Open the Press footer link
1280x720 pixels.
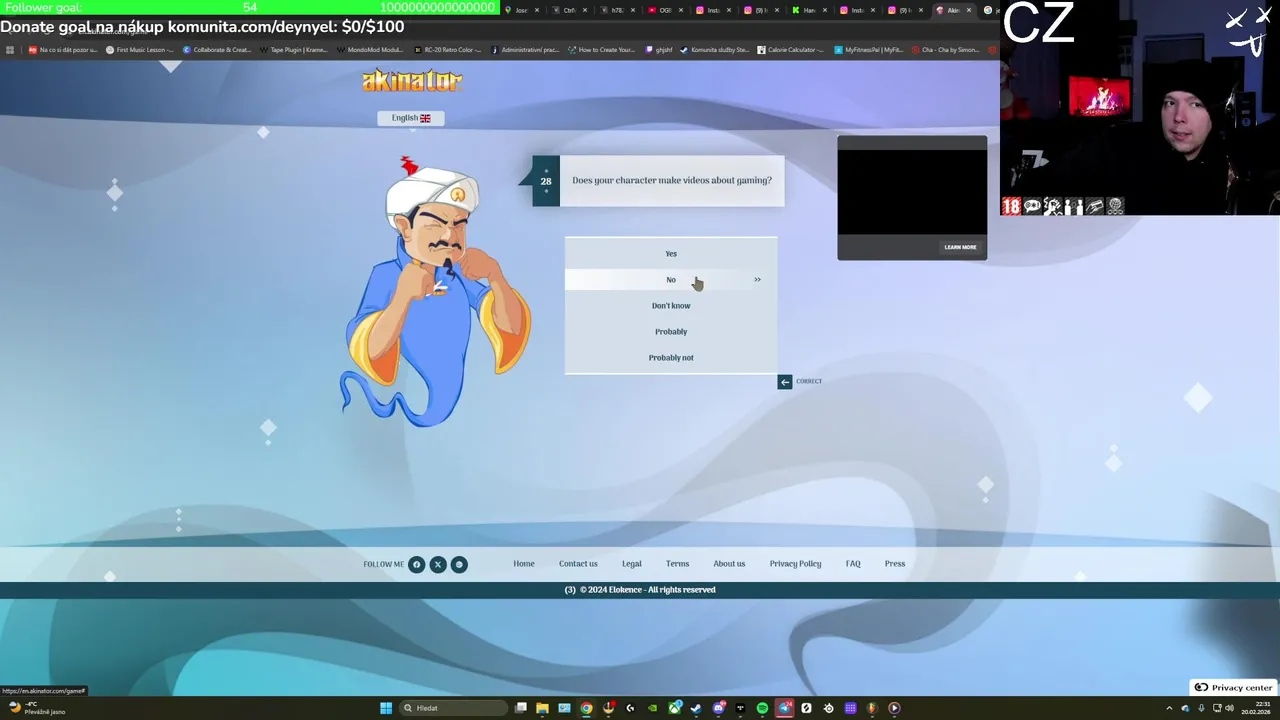point(895,564)
